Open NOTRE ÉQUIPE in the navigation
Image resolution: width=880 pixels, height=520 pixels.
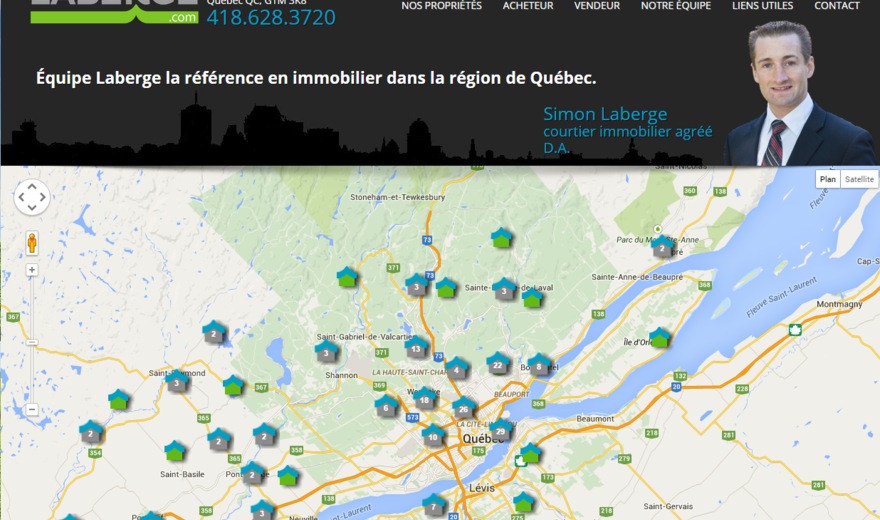(x=676, y=6)
